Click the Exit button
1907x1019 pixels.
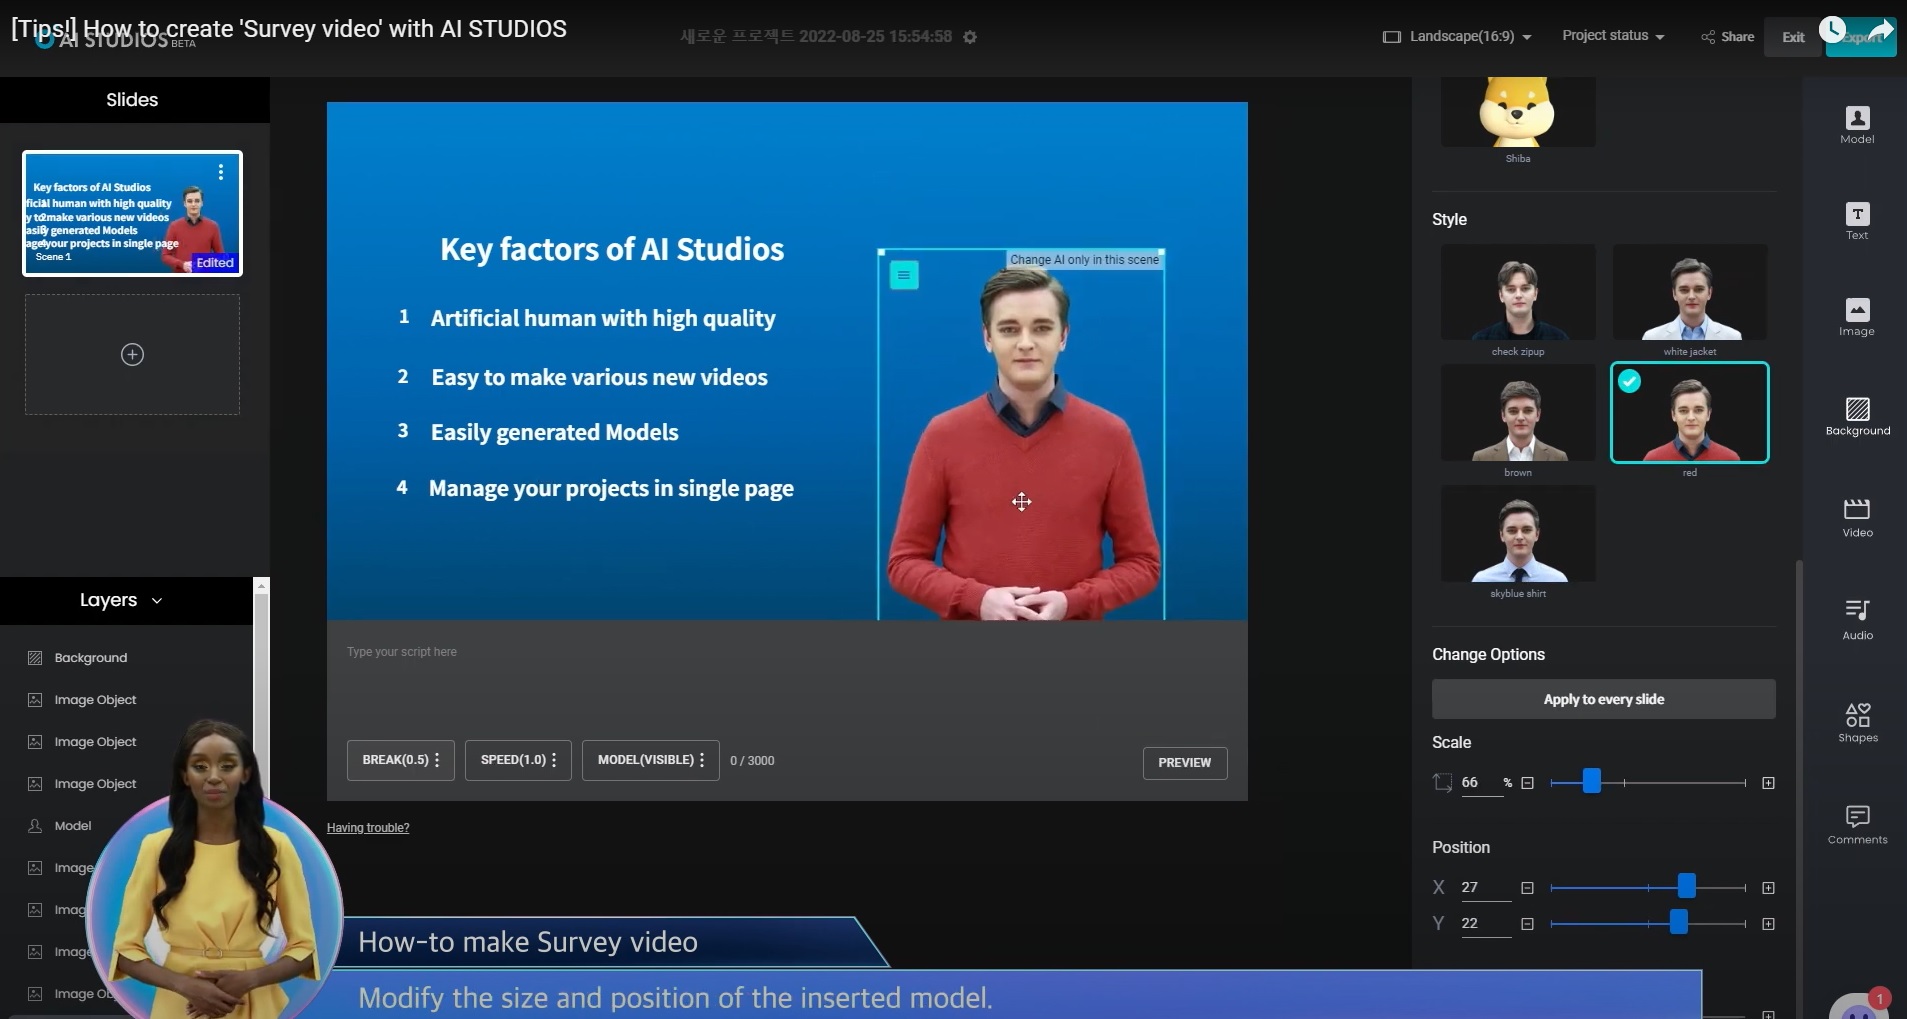1793,37
